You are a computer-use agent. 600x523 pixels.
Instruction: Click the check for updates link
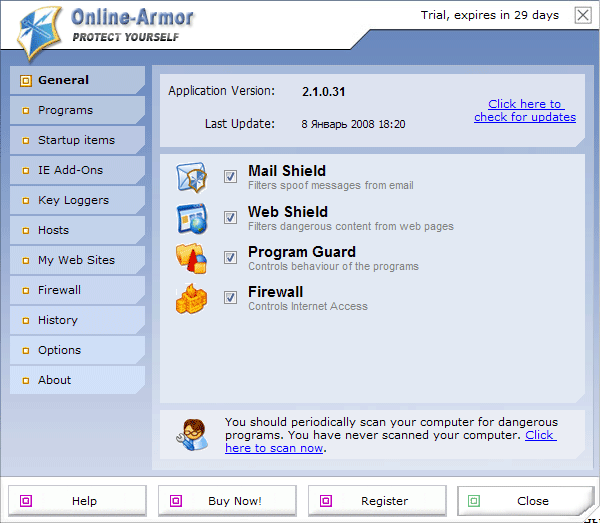(x=525, y=110)
